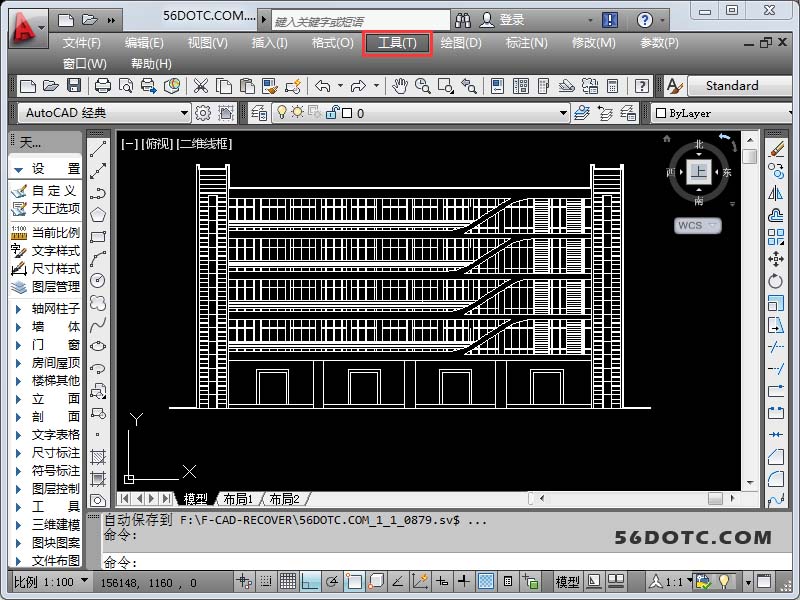The height and width of the screenshot is (600, 800).
Task: Open the AutoCAD 经典 workspace dropdown
Action: (184, 113)
